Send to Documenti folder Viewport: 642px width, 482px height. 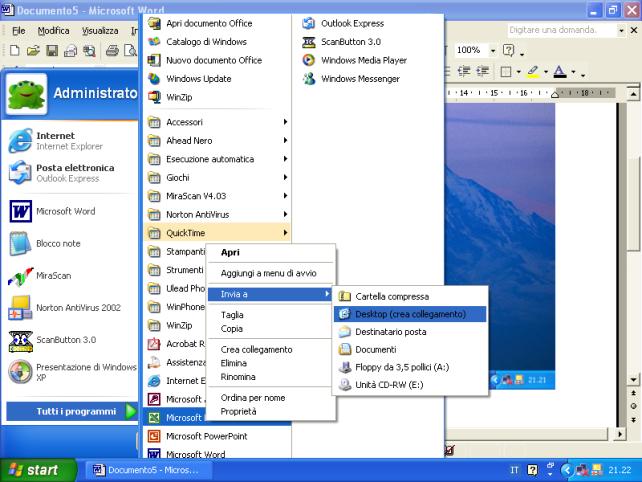tap(410, 349)
